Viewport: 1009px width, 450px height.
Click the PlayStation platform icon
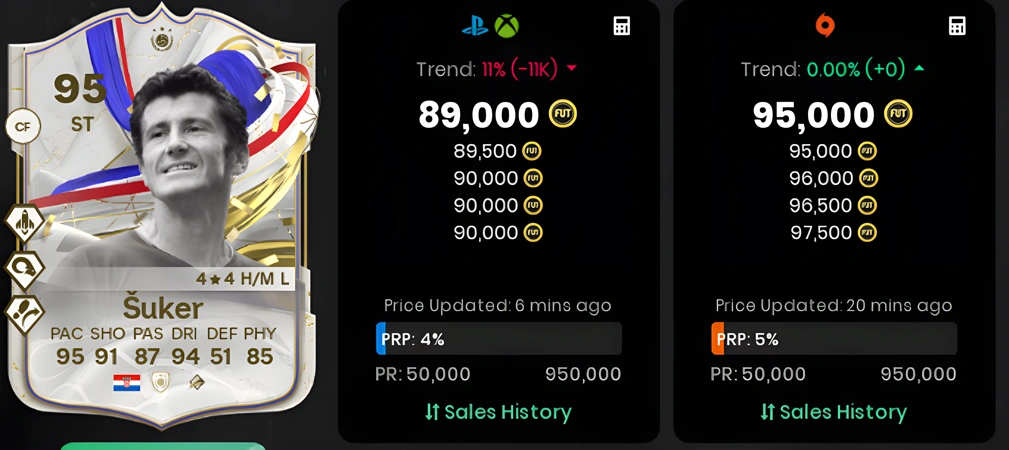click(x=475, y=26)
